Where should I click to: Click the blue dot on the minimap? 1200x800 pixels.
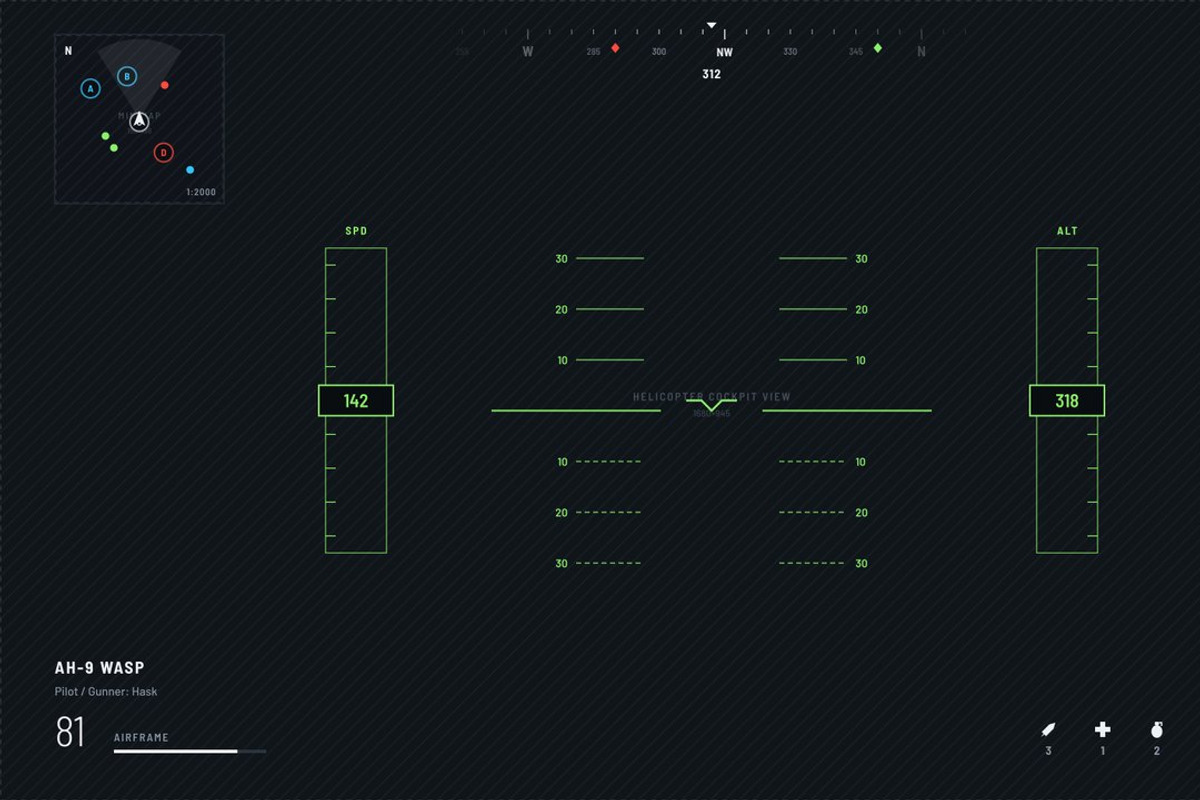190,170
